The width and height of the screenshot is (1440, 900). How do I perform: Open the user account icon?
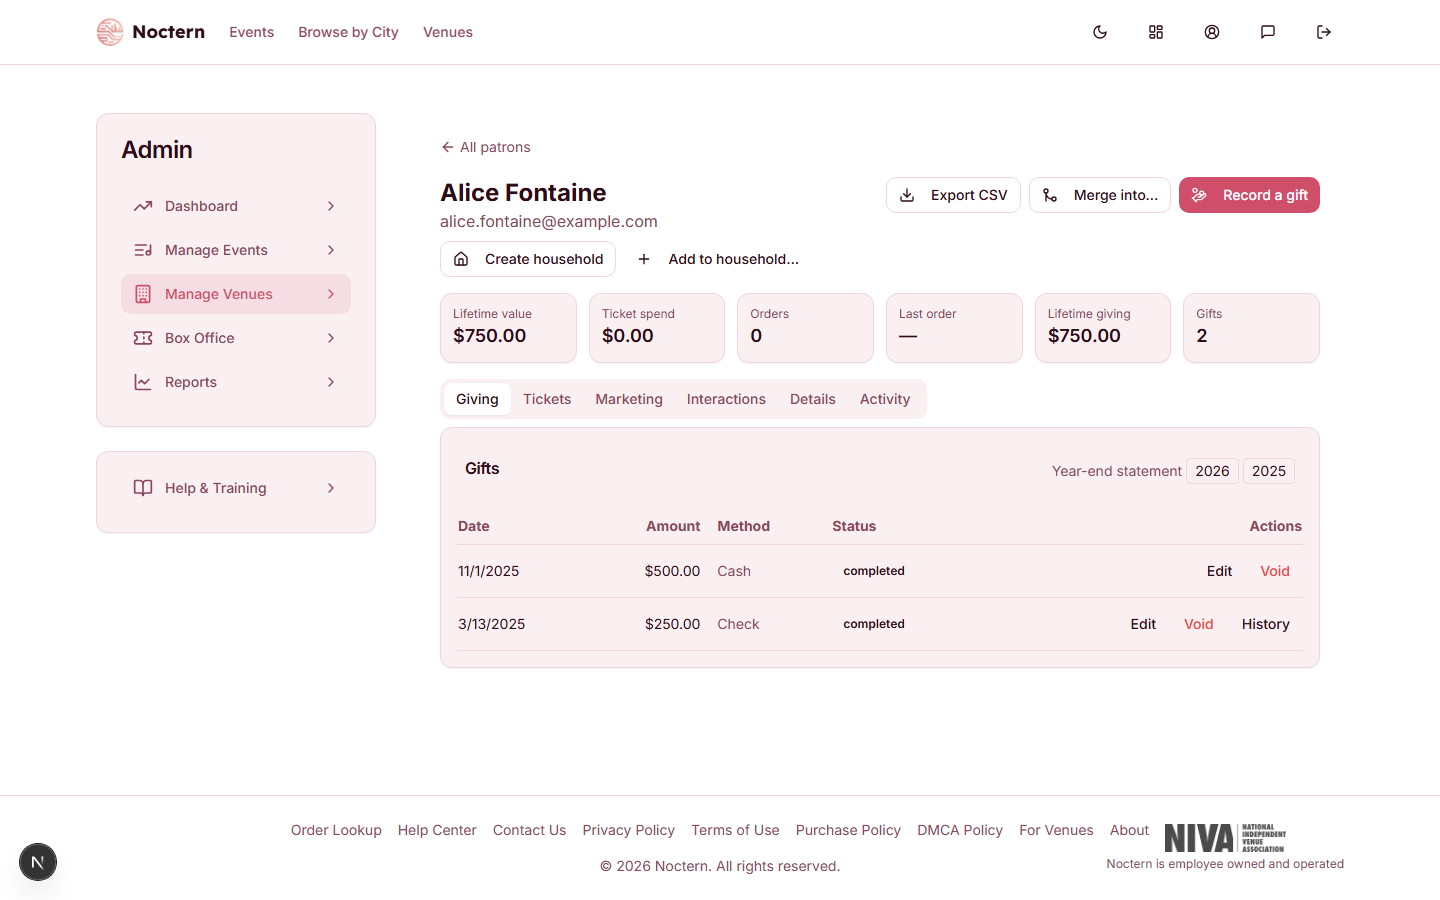pyautogui.click(x=1212, y=32)
